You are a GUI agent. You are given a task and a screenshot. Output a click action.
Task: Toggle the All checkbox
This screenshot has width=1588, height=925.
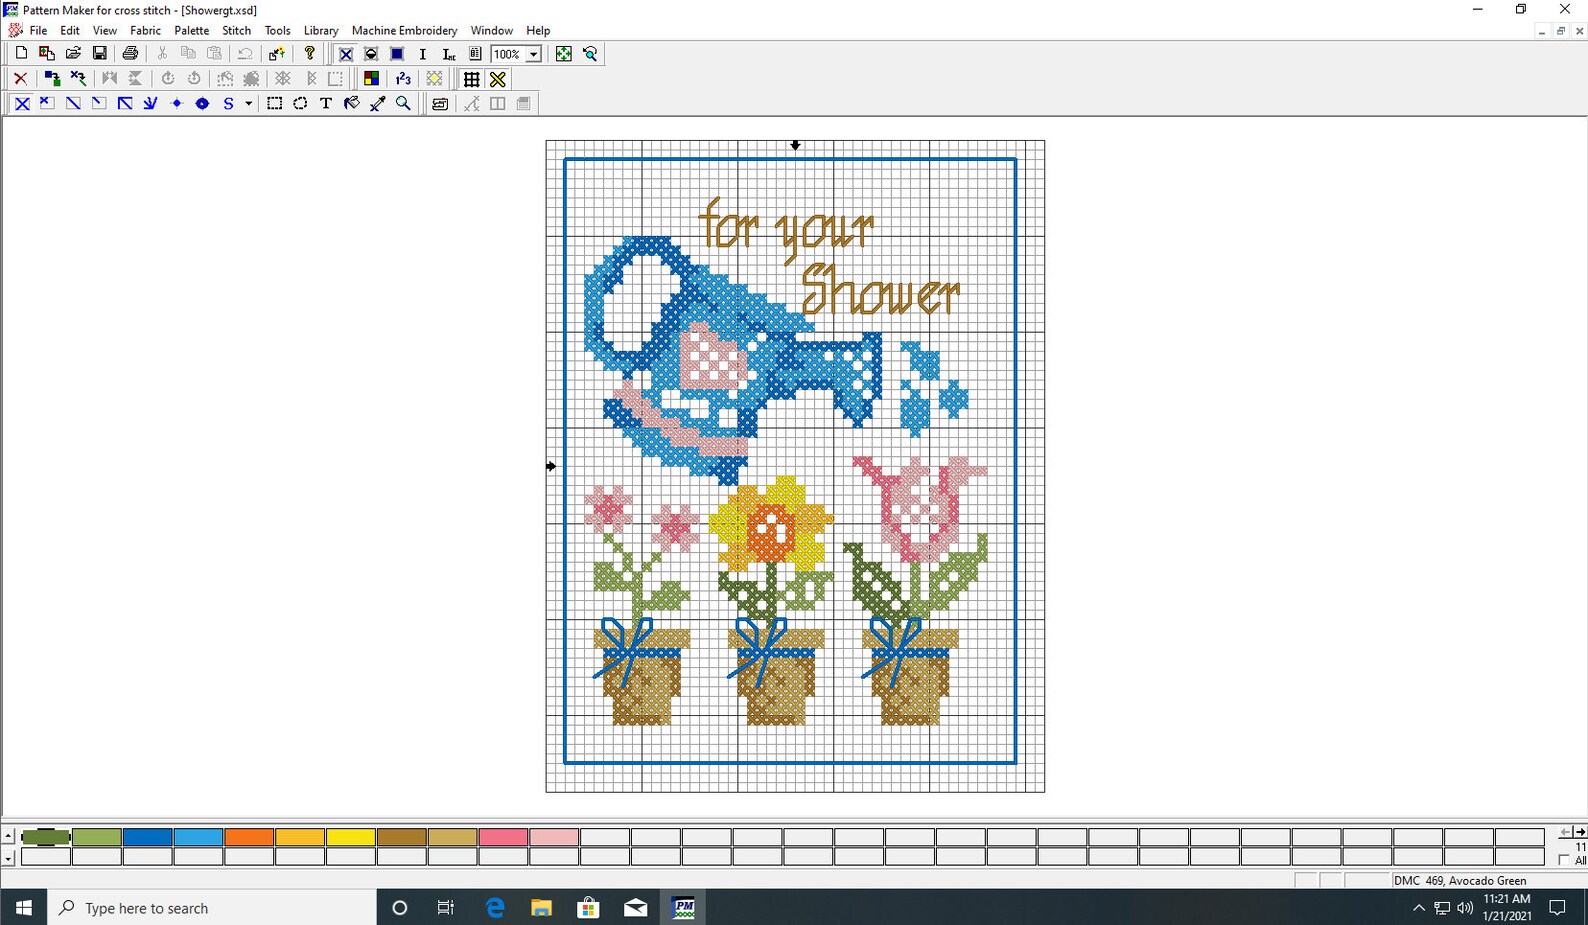click(1565, 860)
